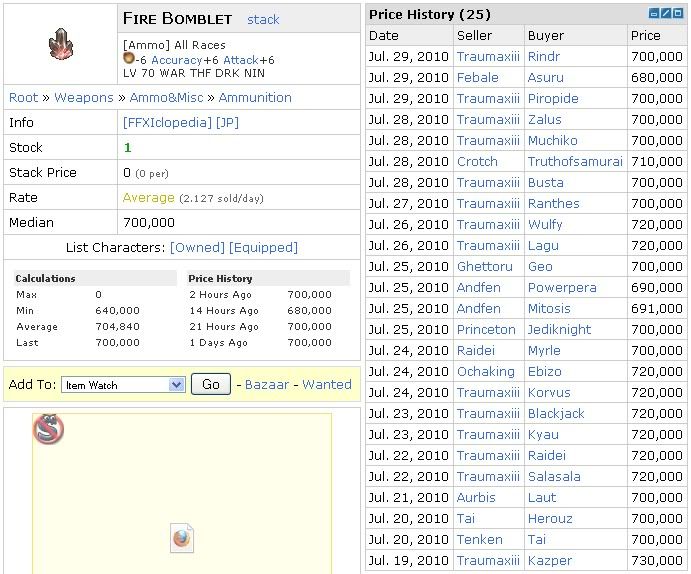This screenshot has width=691, height=574.
Task: Click the slash icon in Price History header
Action: click(x=666, y=13)
